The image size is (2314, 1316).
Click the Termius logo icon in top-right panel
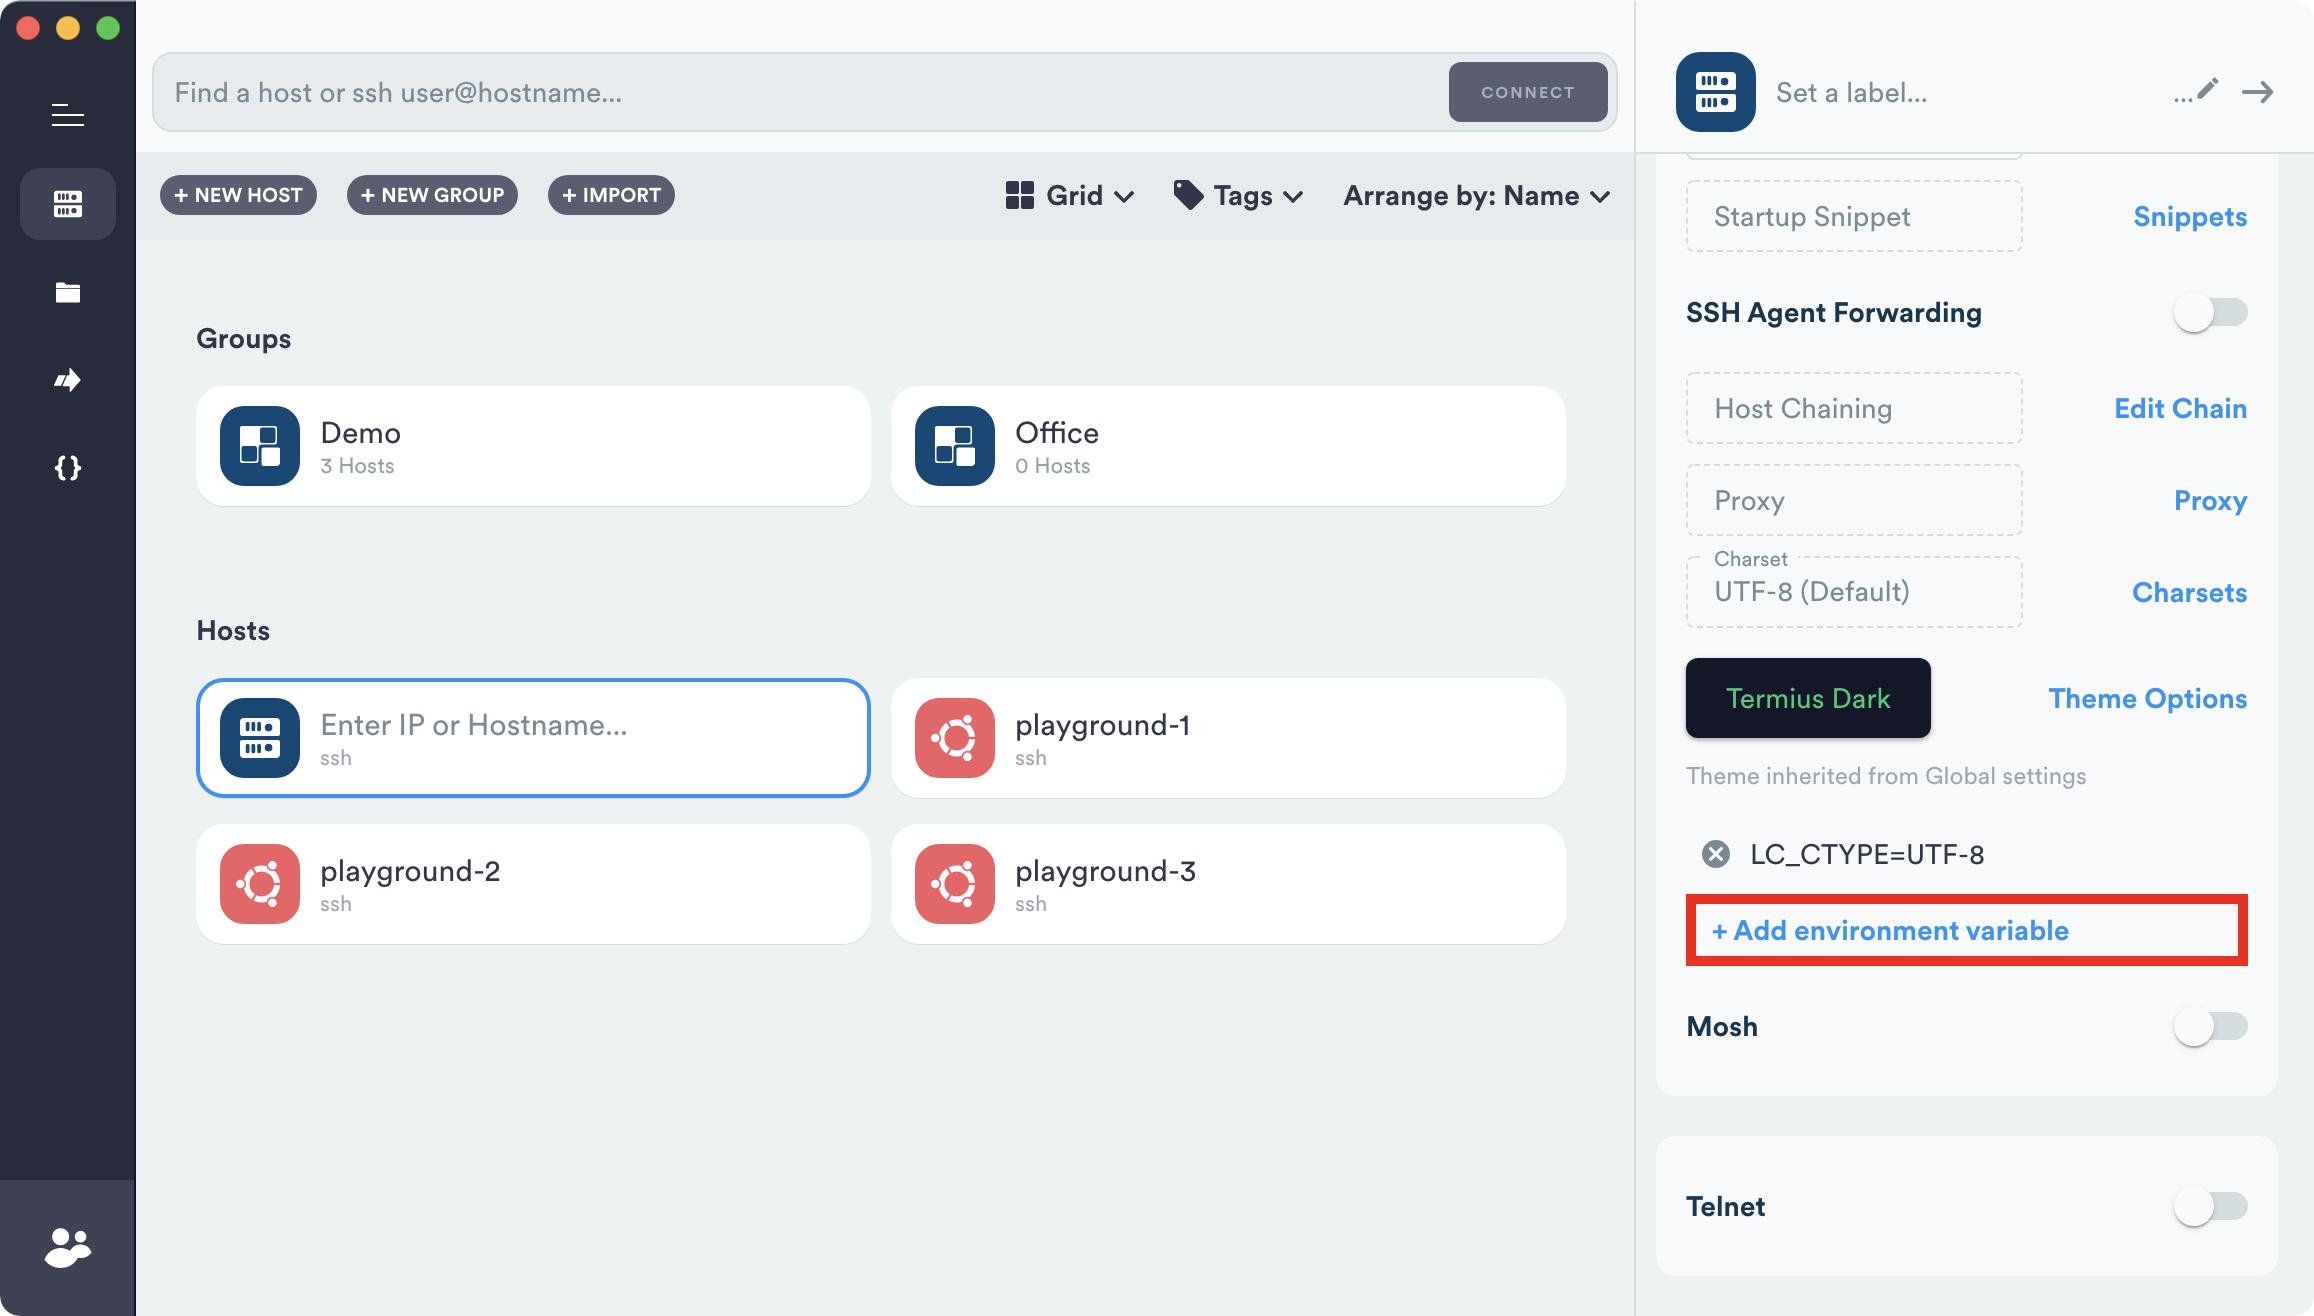coord(1715,91)
